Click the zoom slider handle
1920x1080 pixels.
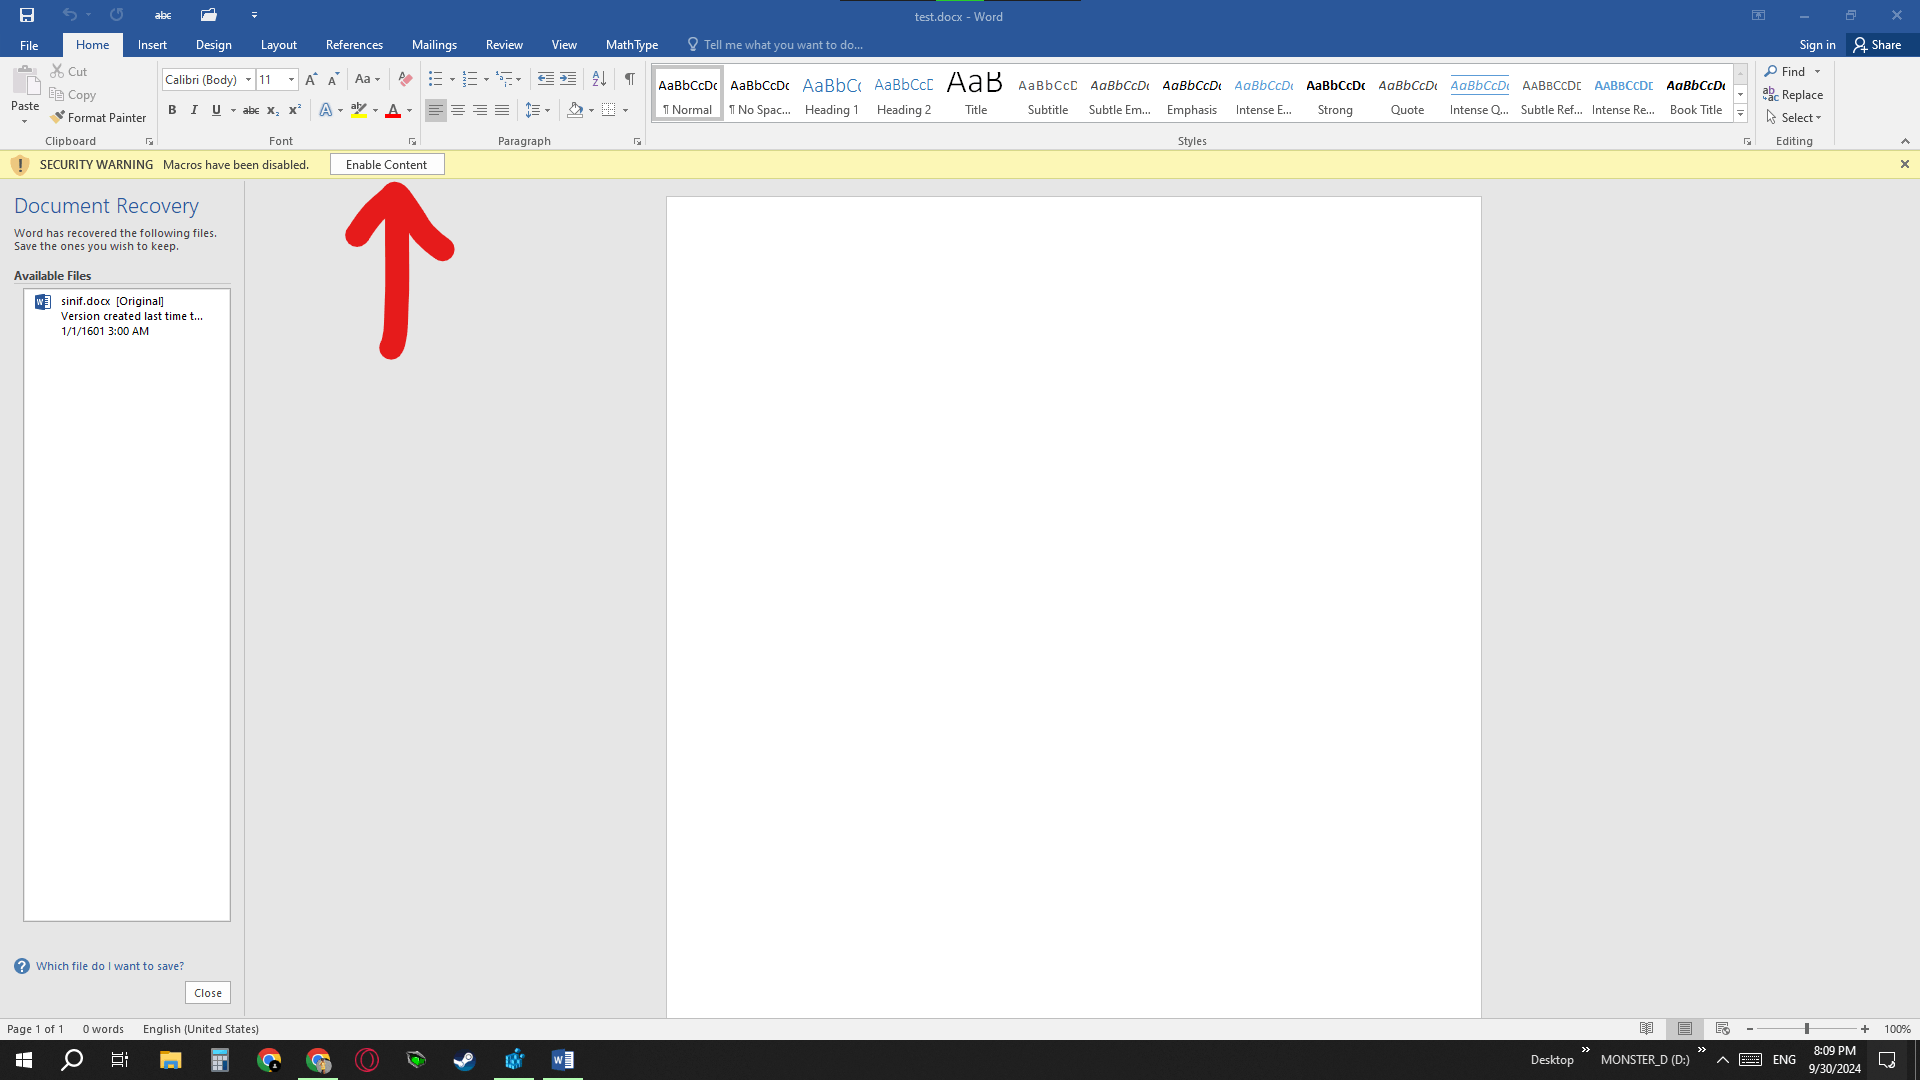click(x=1806, y=1028)
